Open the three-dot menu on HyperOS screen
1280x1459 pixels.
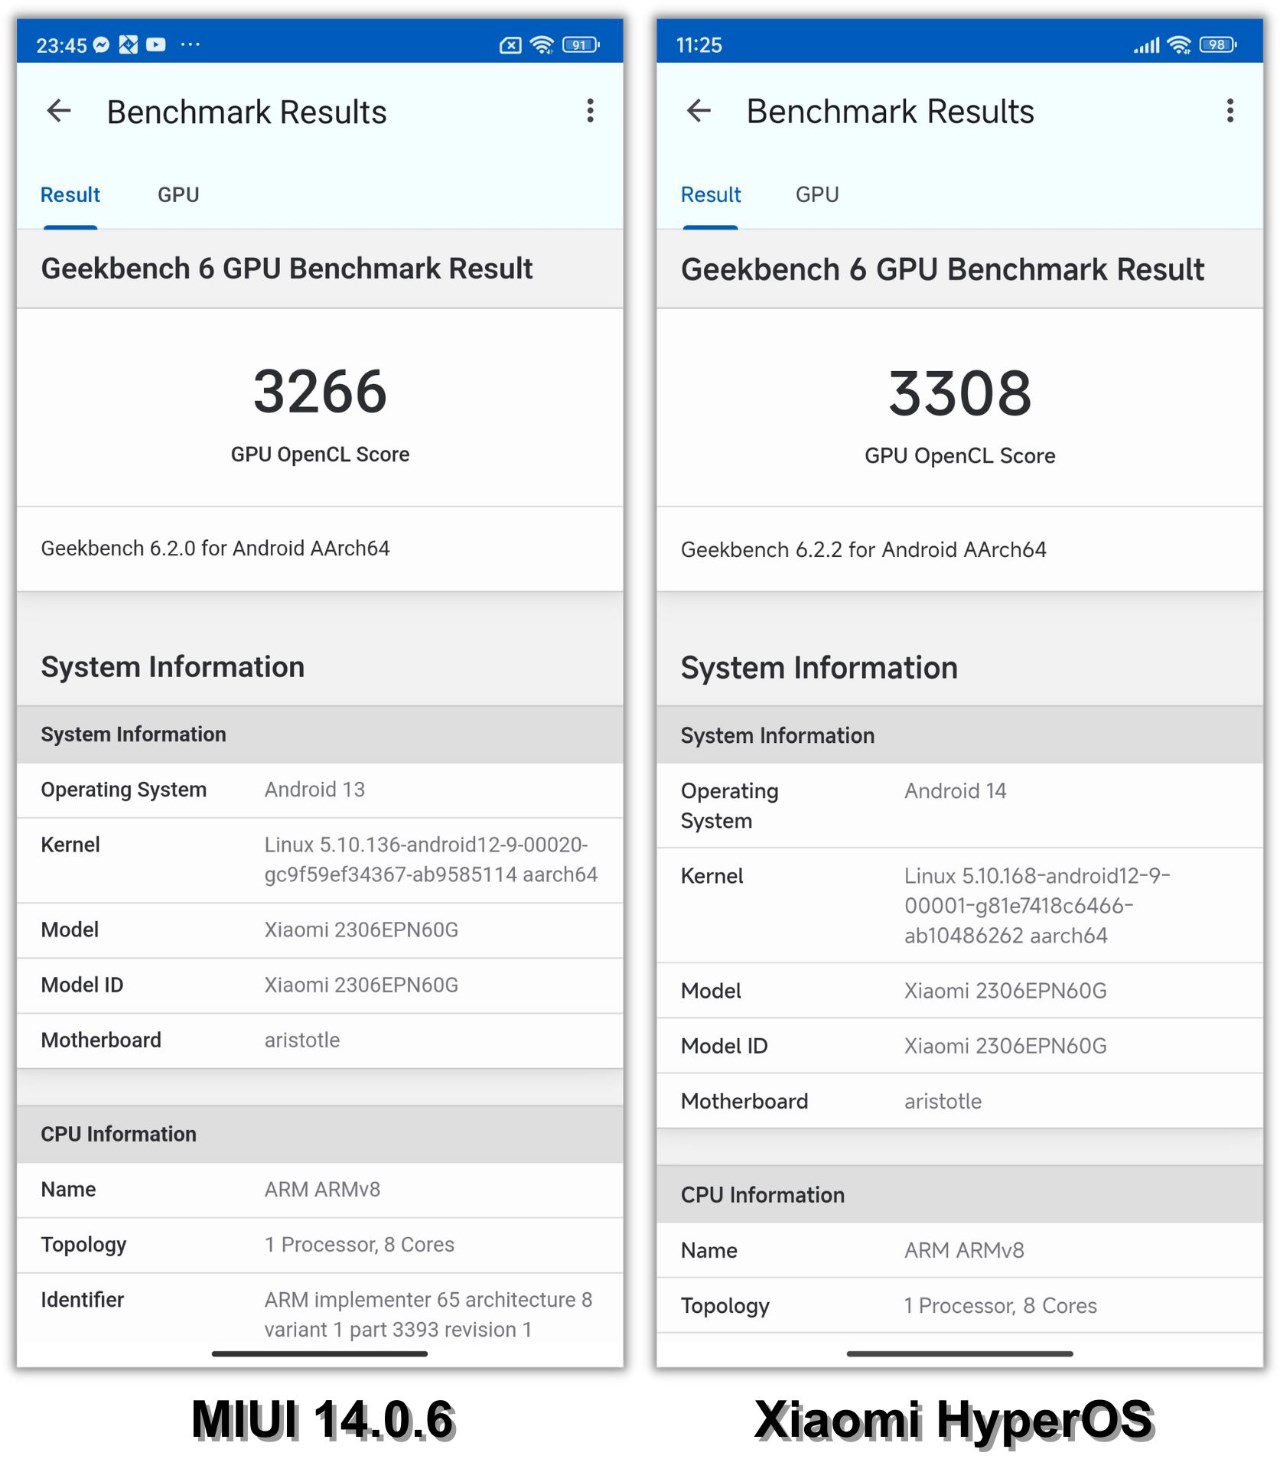tap(1229, 111)
